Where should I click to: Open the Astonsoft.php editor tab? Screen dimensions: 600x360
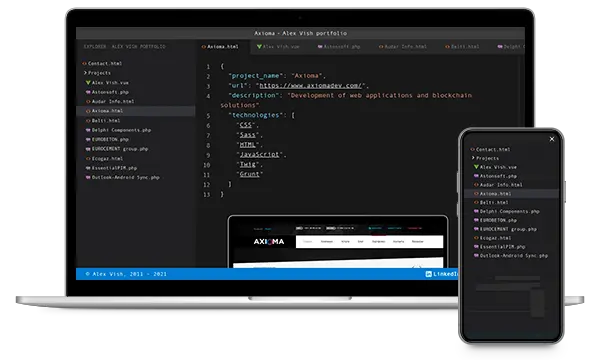[x=339, y=47]
